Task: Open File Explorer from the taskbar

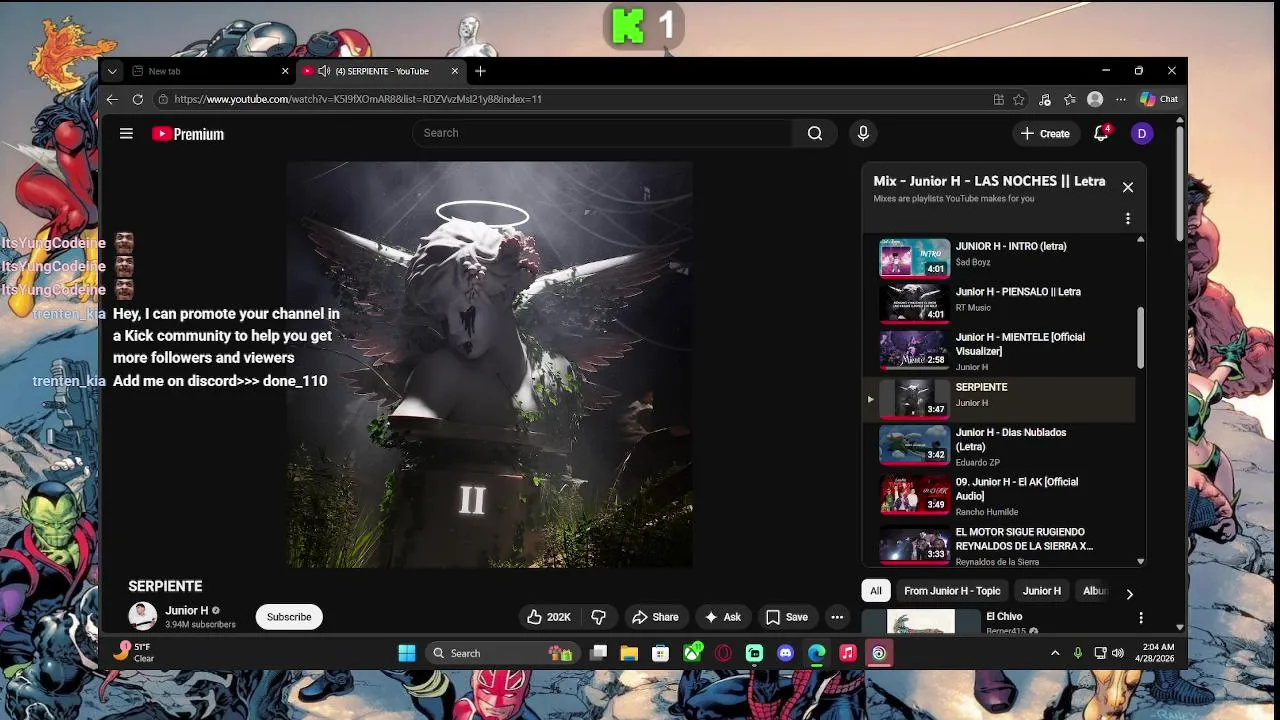Action: tap(629, 653)
